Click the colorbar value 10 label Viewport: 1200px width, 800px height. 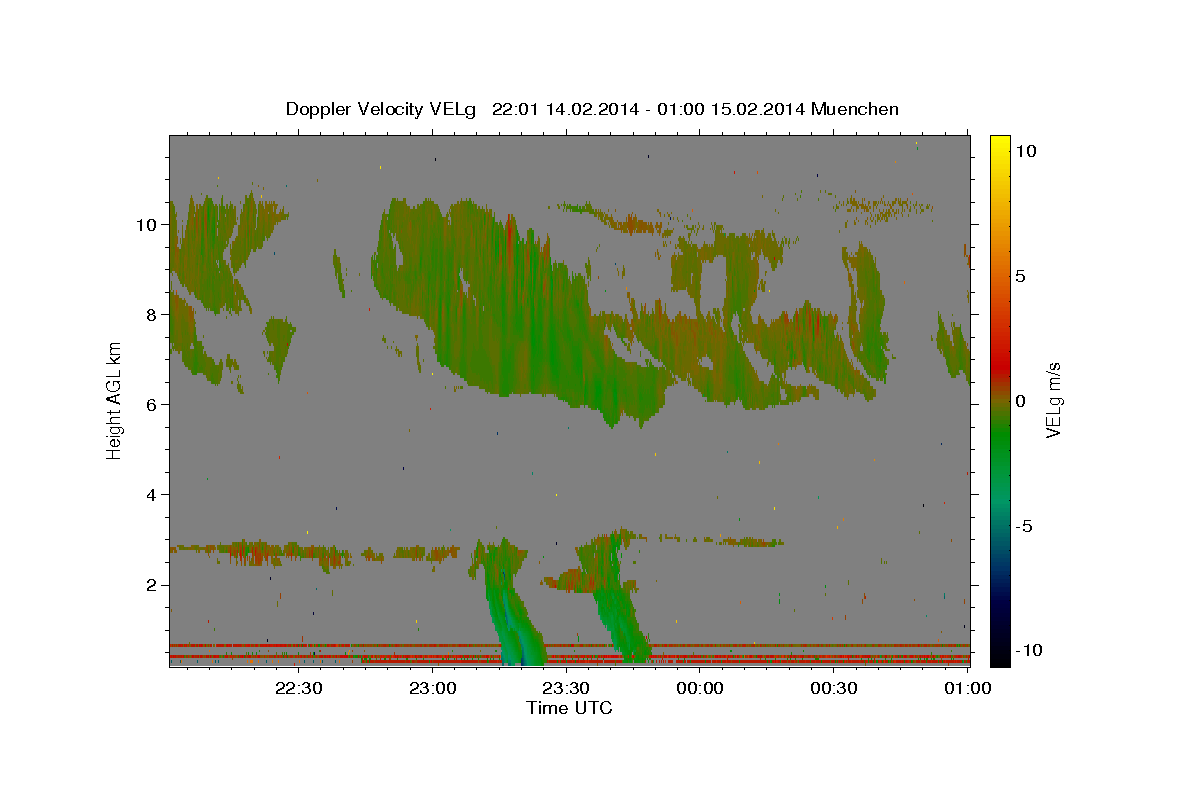pyautogui.click(x=1026, y=151)
